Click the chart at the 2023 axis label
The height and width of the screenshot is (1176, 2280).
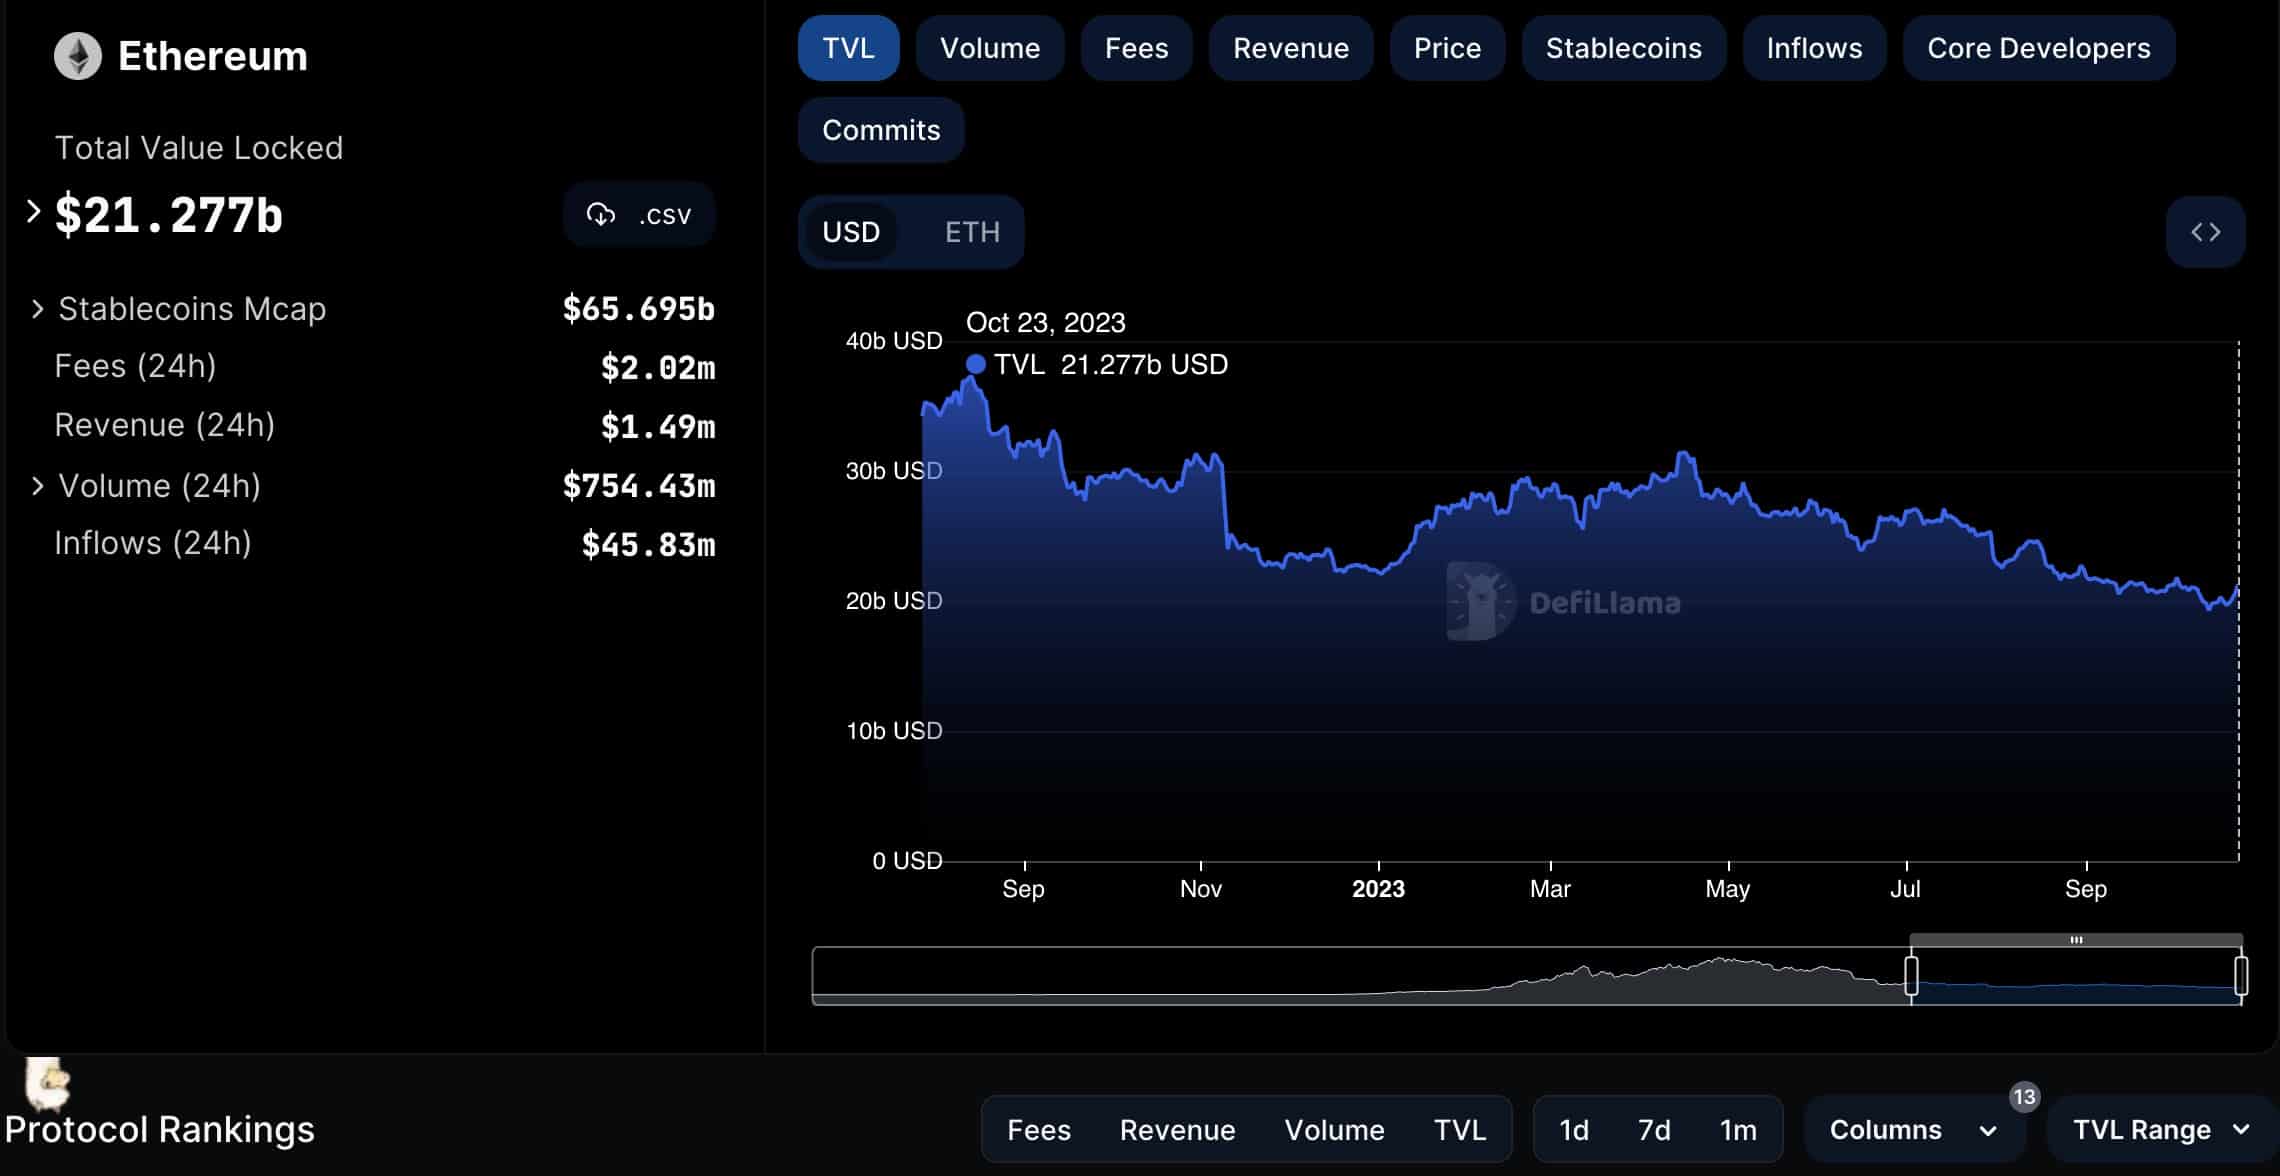1378,889
